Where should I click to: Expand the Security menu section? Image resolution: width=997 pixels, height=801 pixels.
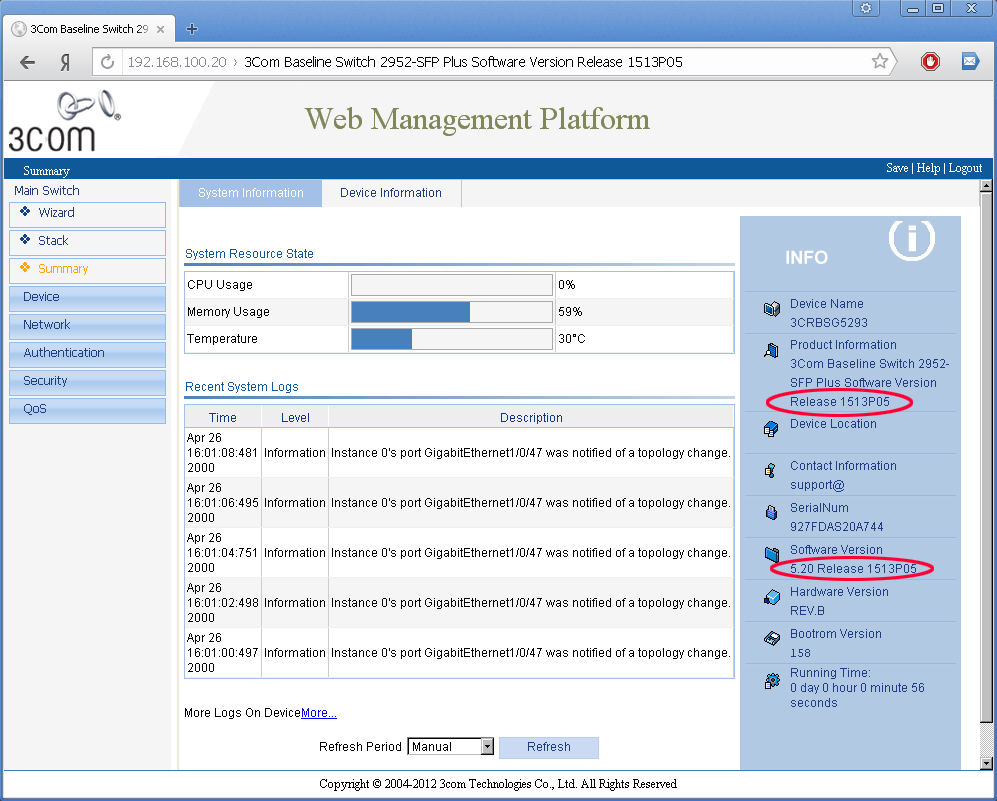click(88, 381)
